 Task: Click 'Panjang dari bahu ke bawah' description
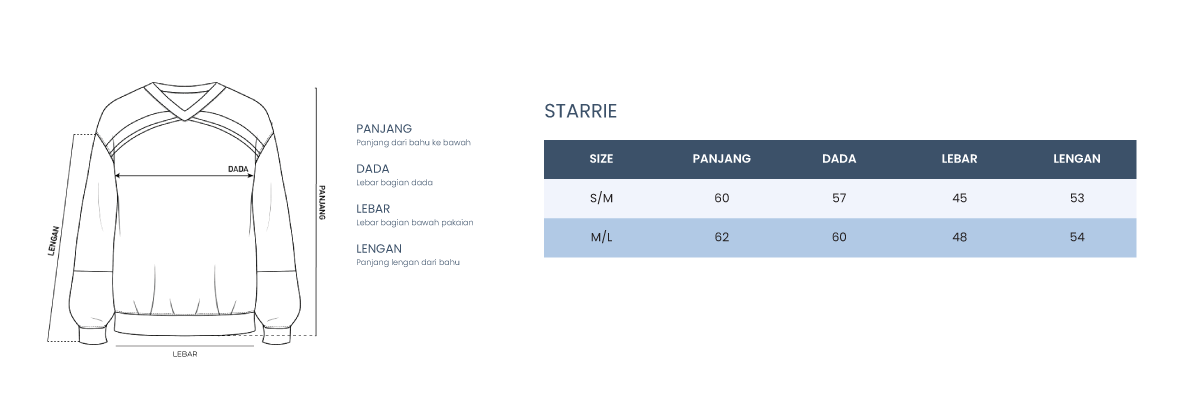click(413, 143)
